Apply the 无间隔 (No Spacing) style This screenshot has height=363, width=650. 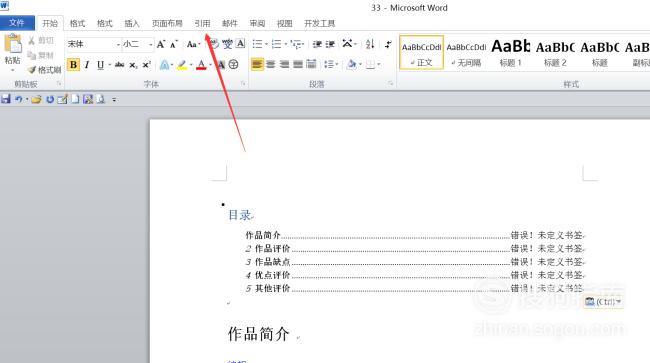466,52
